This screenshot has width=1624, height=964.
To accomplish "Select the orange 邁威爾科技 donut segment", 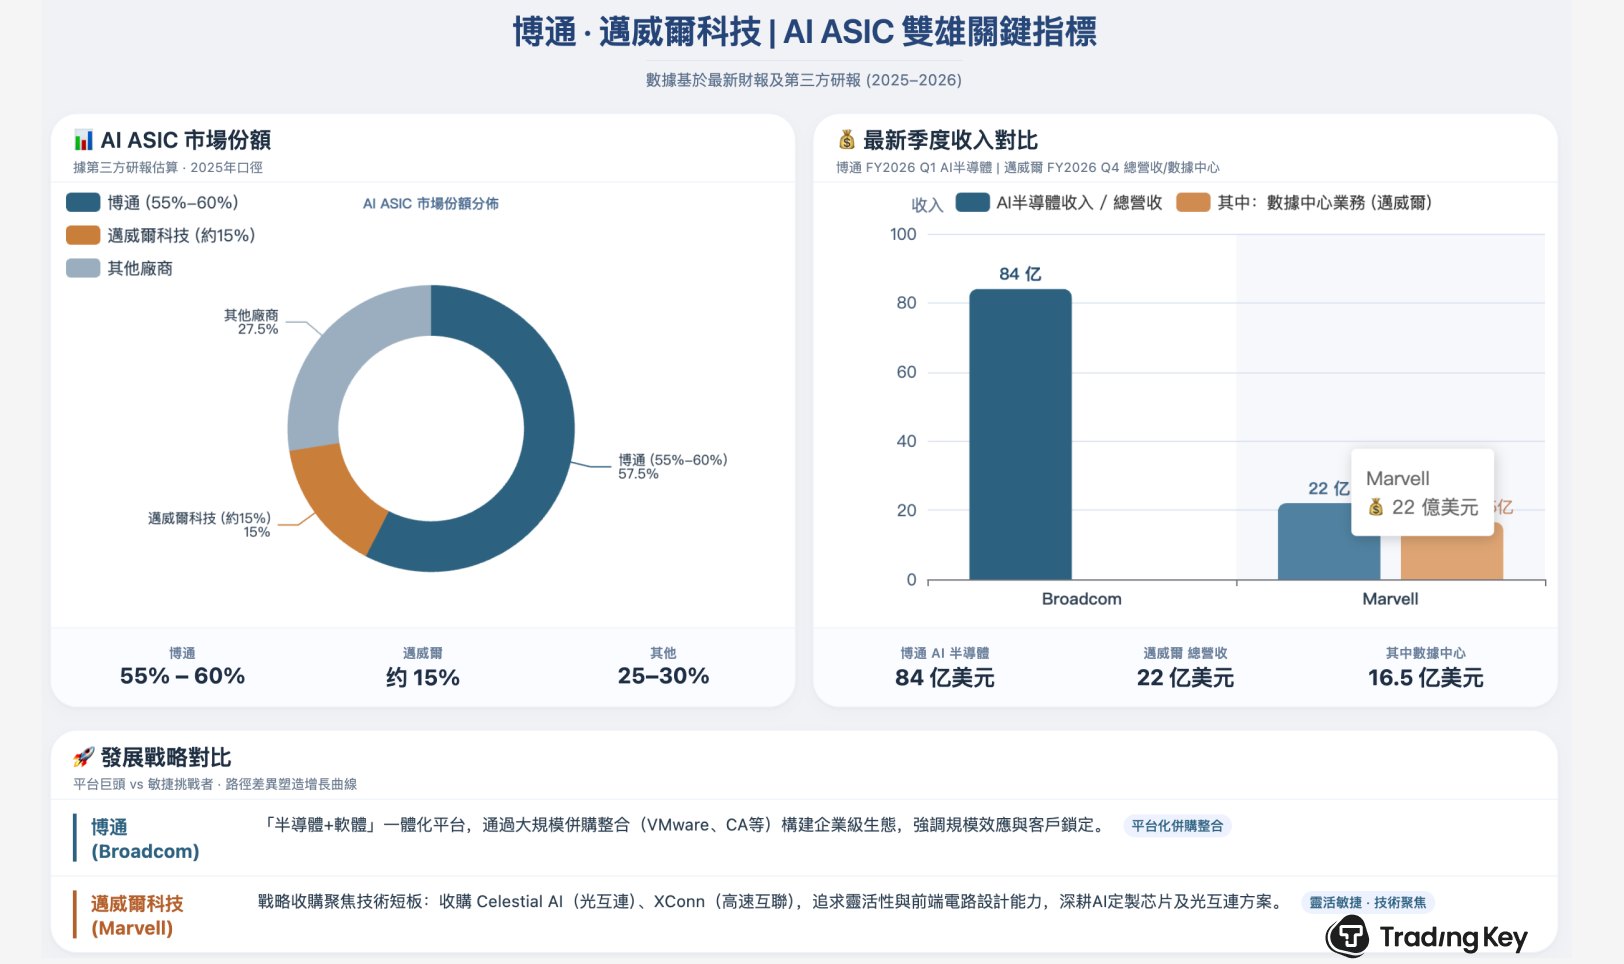I will click(335, 495).
